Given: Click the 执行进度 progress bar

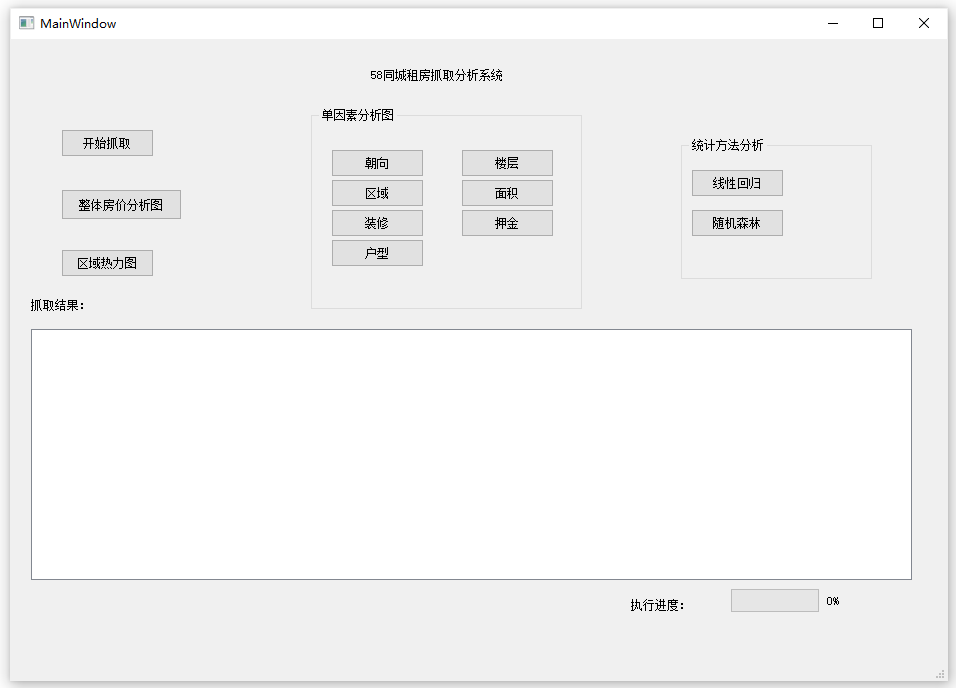Looking at the screenshot, I should [x=775, y=601].
